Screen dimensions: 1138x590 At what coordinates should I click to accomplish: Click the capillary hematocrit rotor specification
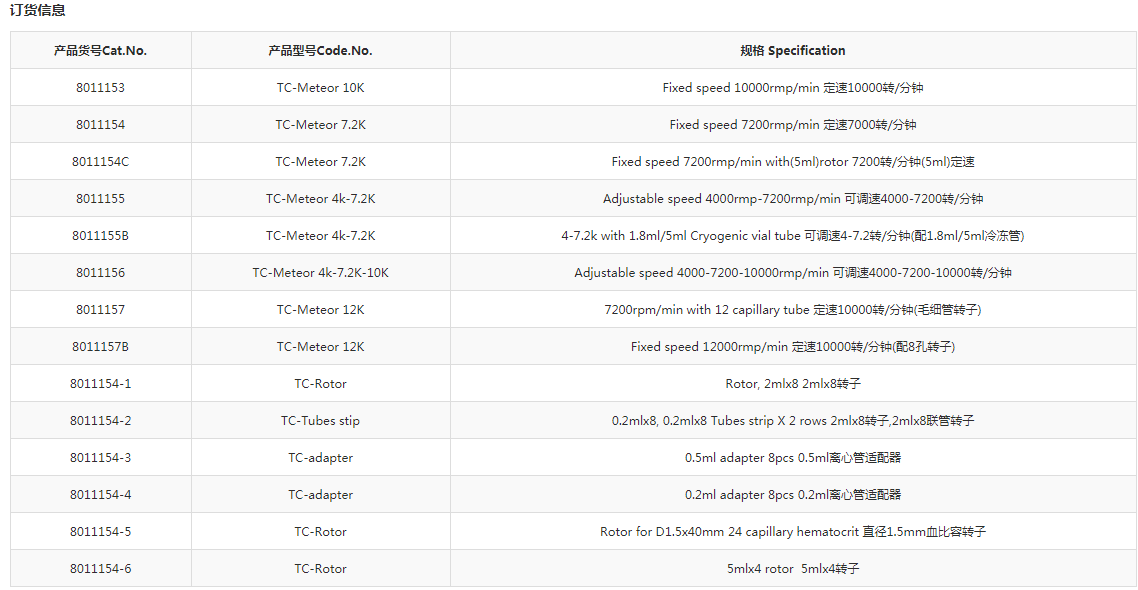pos(793,531)
